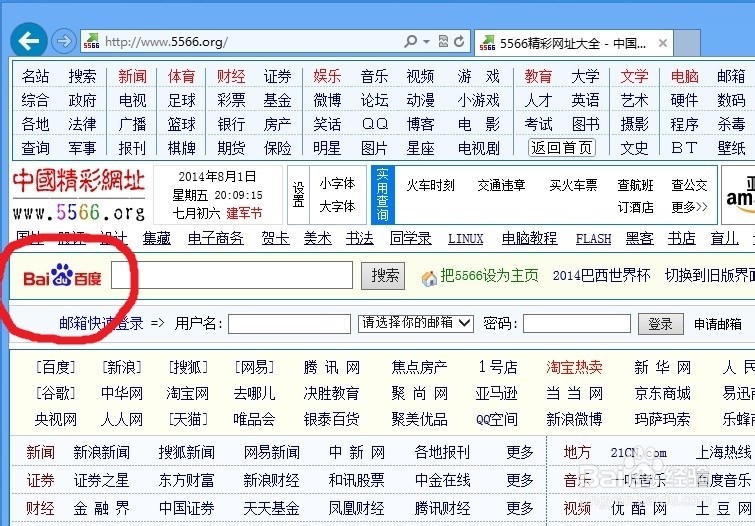Image resolution: width=755 pixels, height=526 pixels.
Task: Open the 新浪微博 link
Action: [x=574, y=419]
